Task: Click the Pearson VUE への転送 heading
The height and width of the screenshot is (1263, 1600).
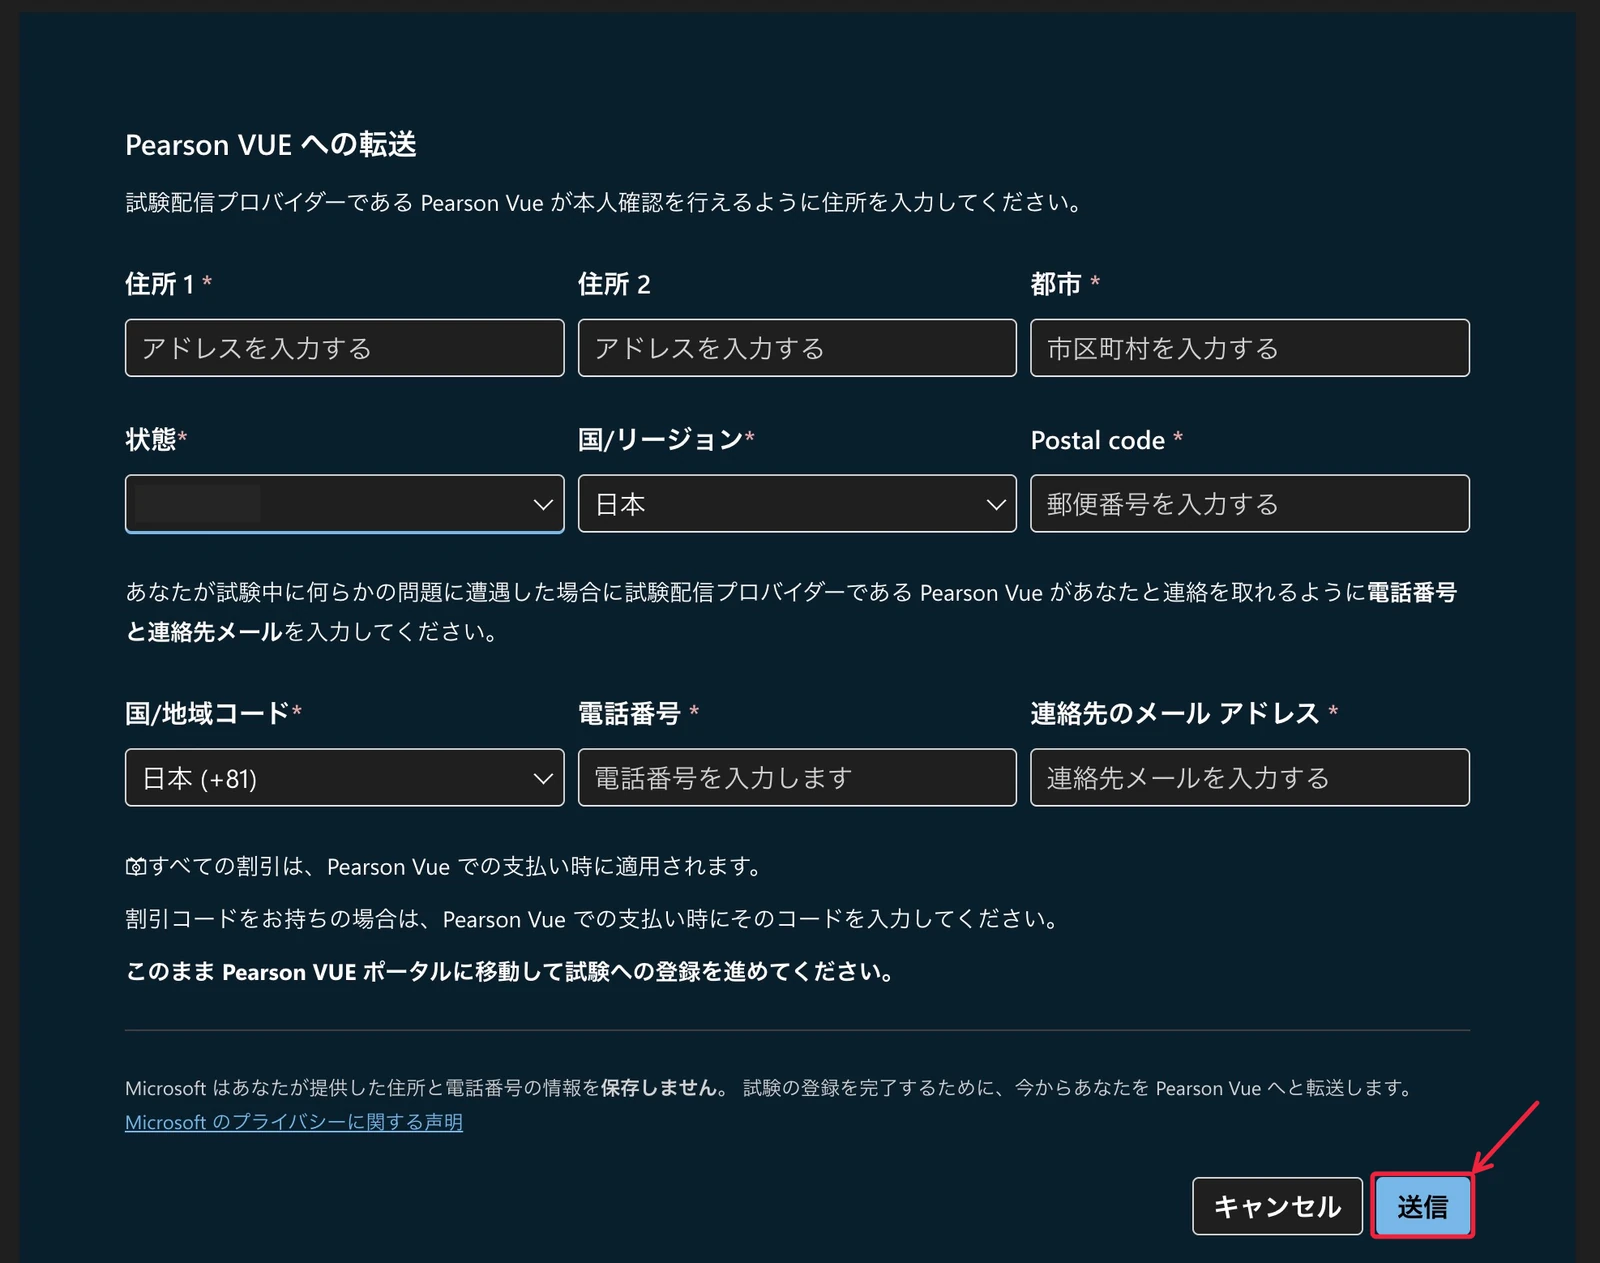Action: click(x=271, y=145)
